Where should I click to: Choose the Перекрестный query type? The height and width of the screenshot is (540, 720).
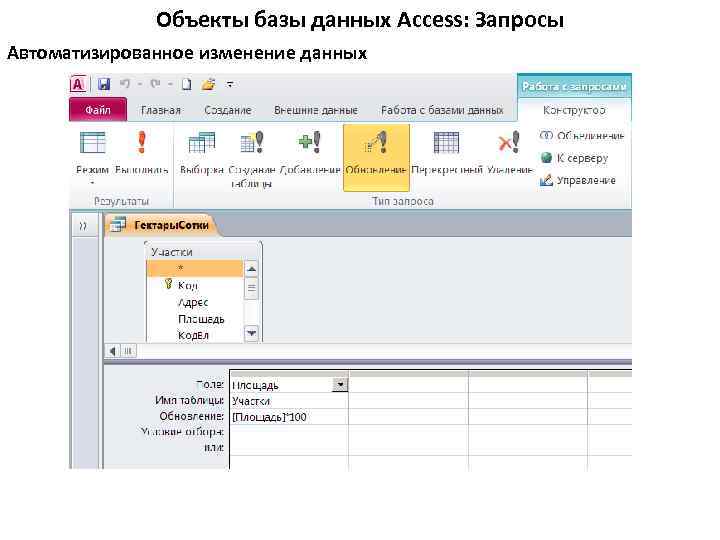[x=447, y=155]
